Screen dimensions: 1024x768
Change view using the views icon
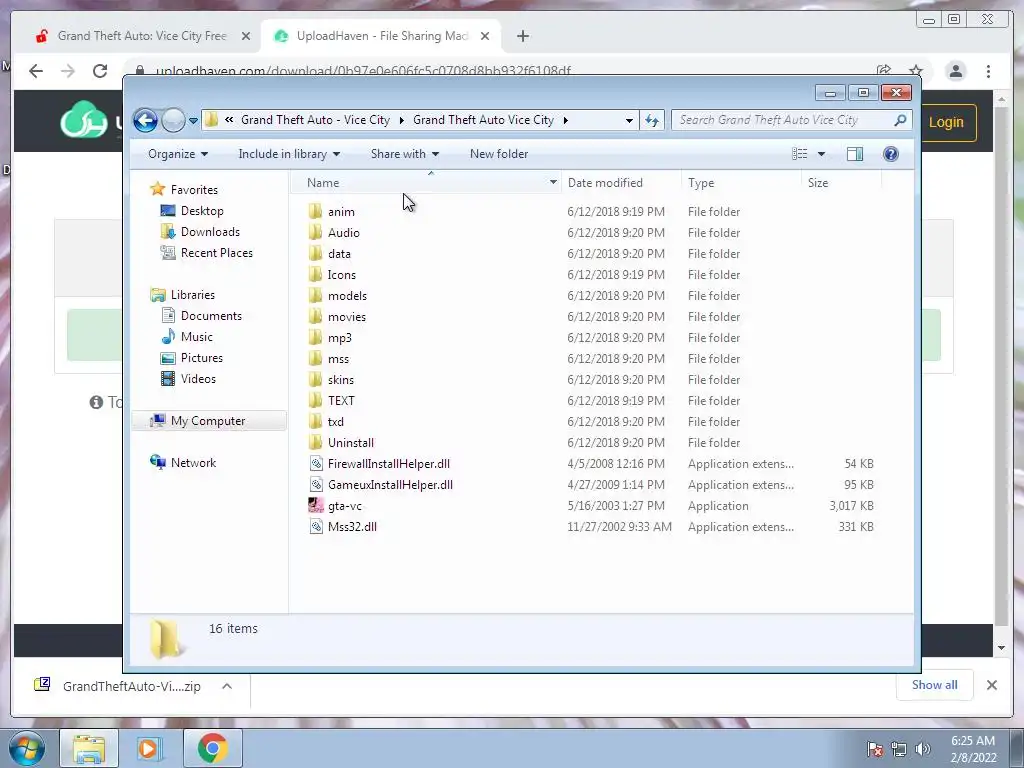[799, 154]
